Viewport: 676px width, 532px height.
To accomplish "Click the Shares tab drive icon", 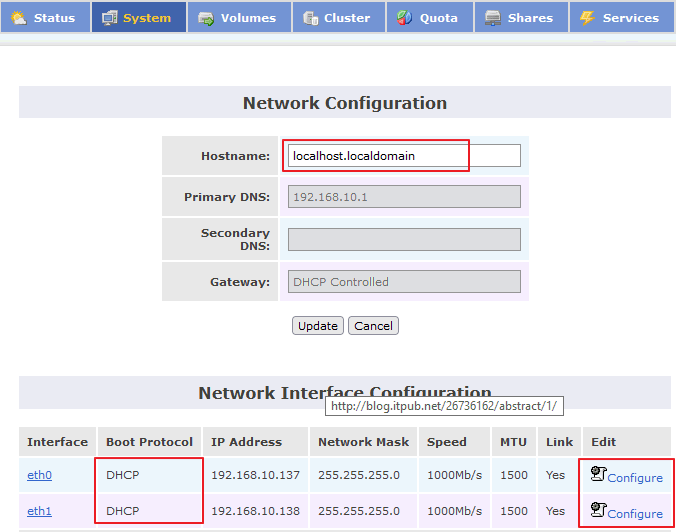I will pos(492,18).
